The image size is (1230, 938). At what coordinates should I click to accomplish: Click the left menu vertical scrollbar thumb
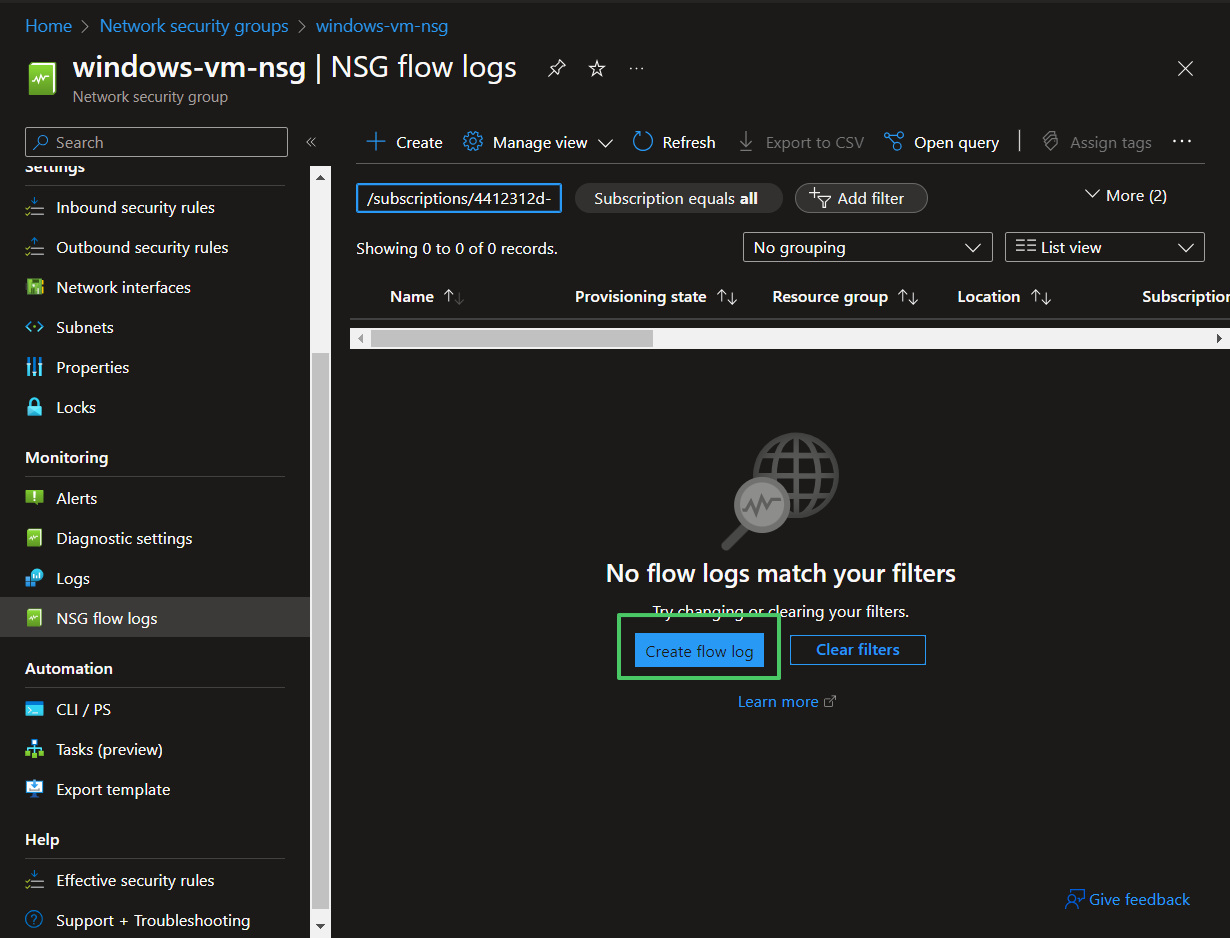click(321, 629)
